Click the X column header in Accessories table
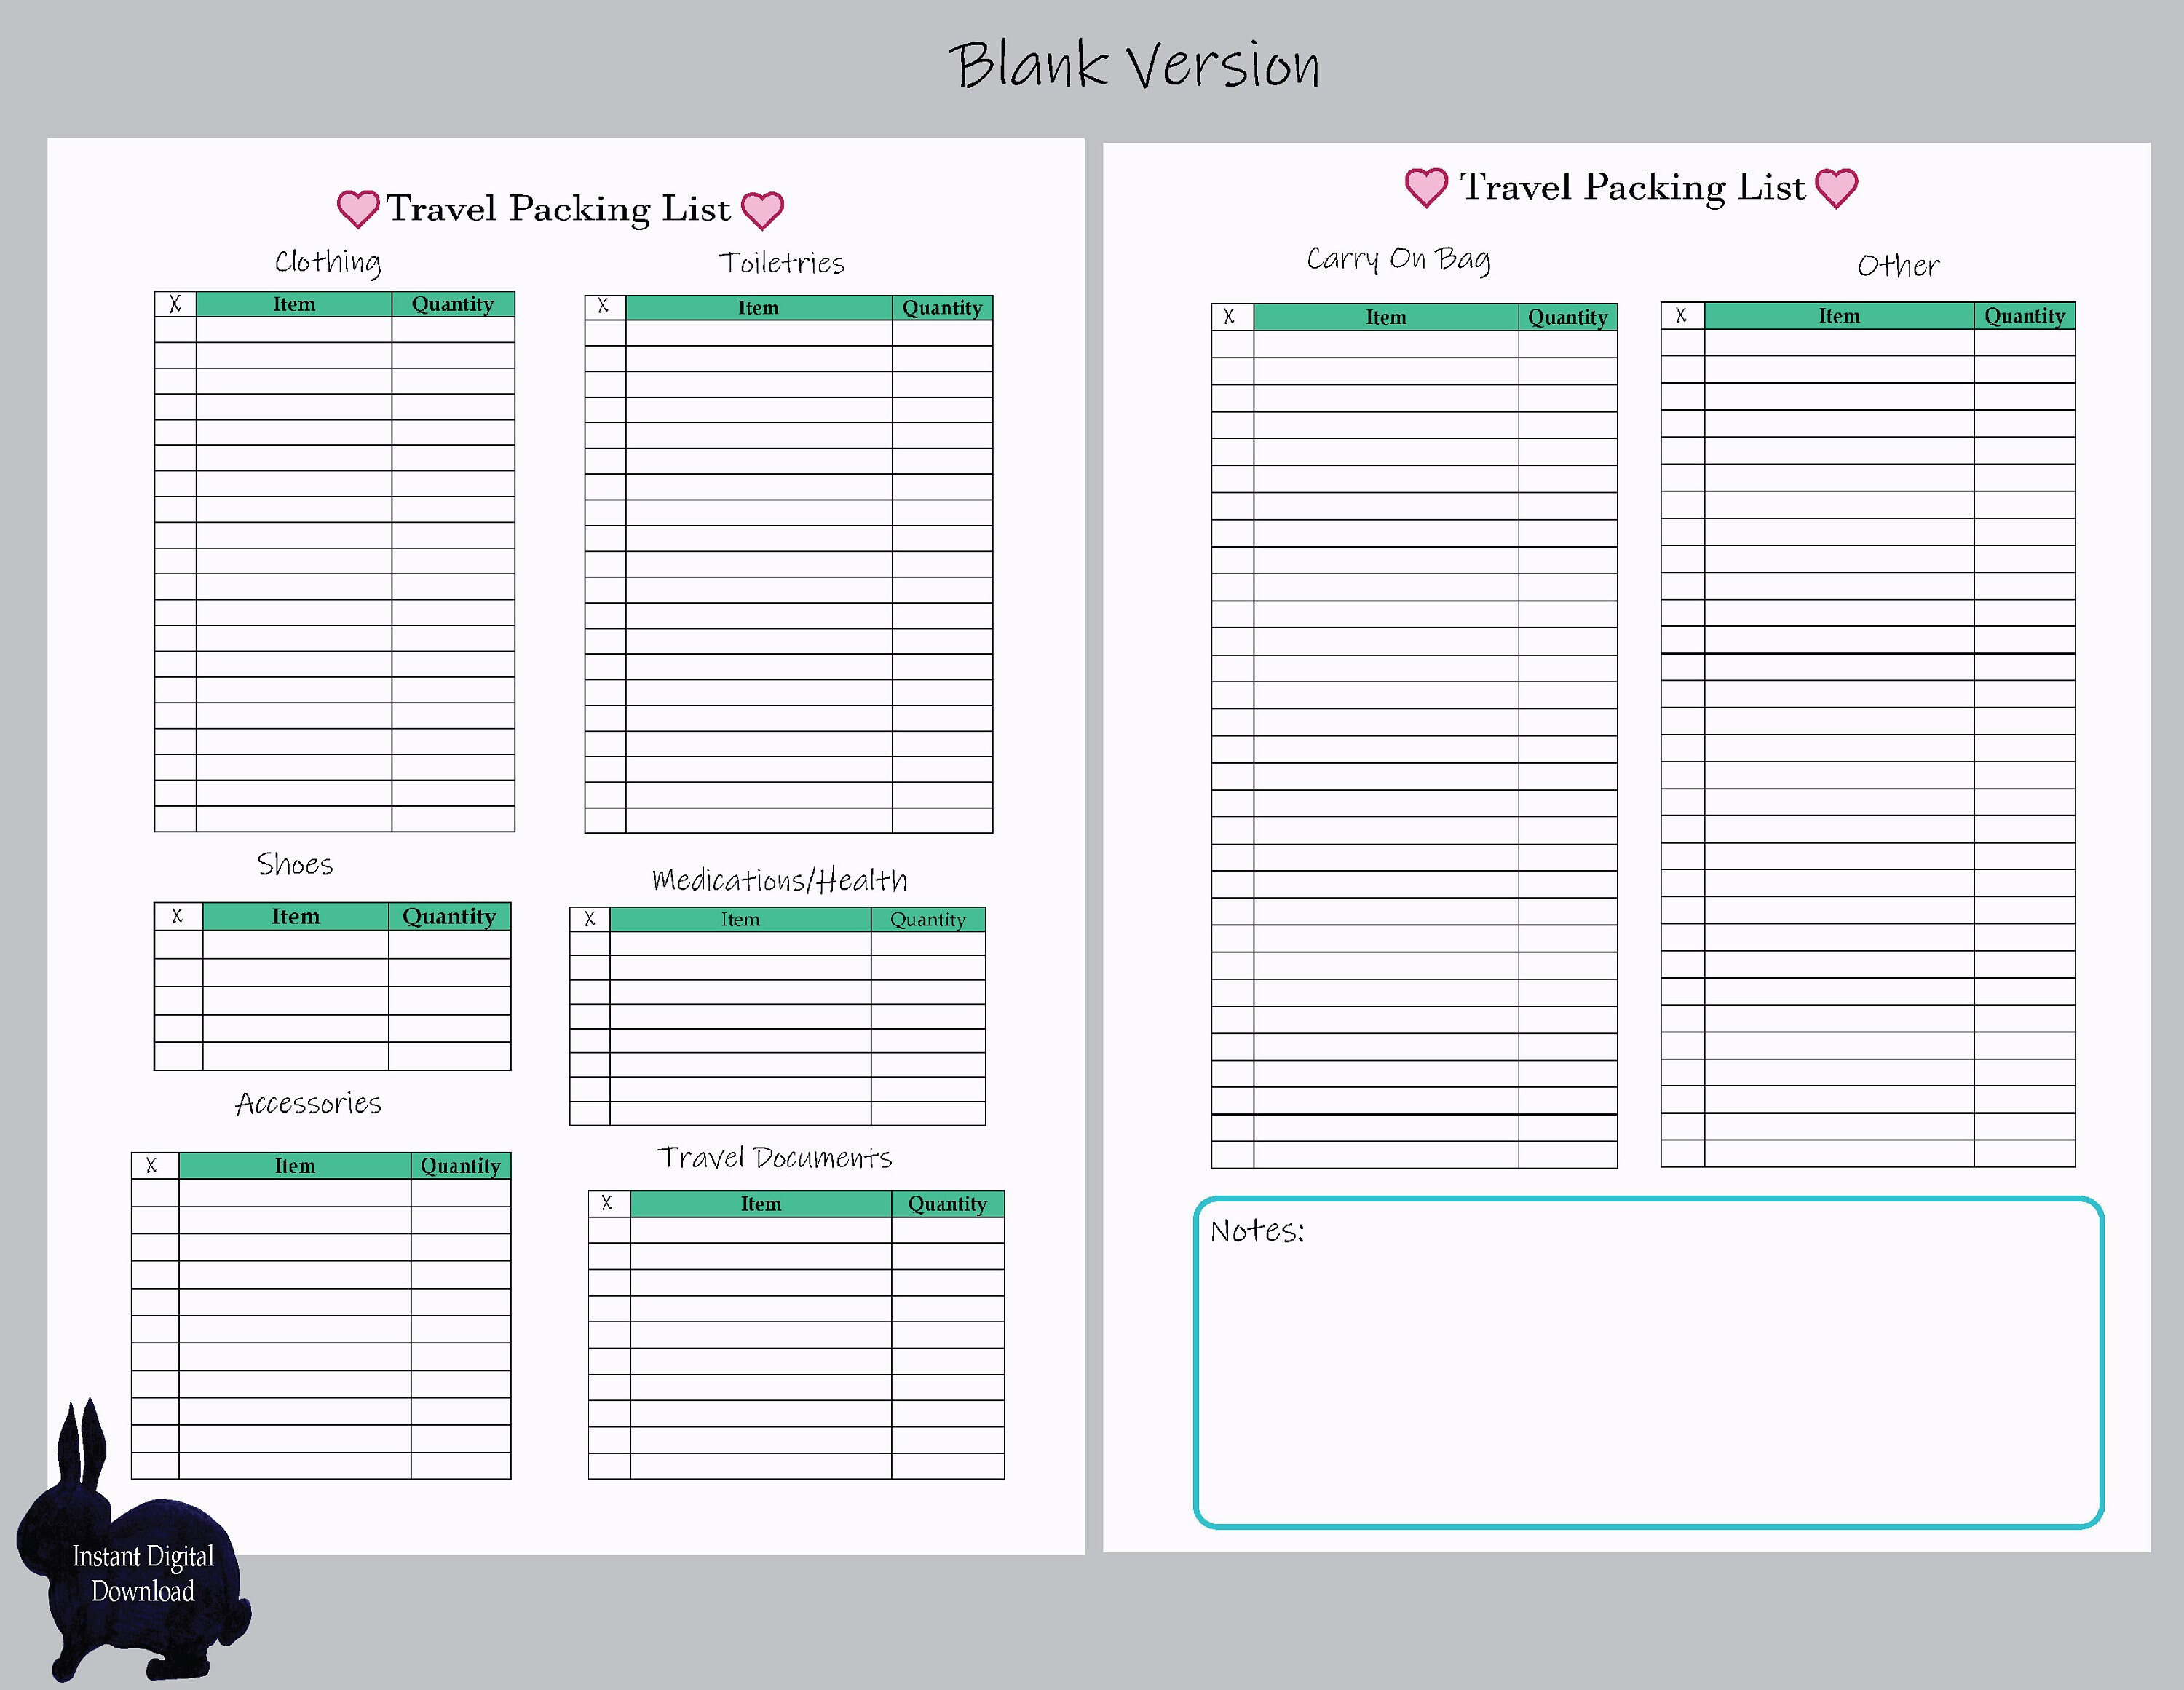 tap(152, 1165)
